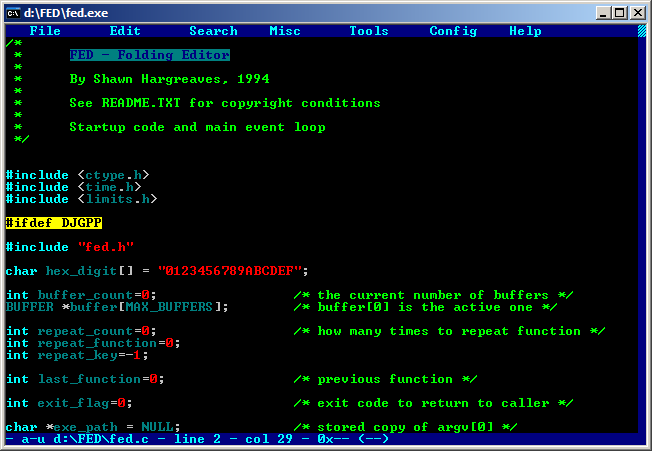Click the console window system icon
The height and width of the screenshot is (451, 652).
(14, 12)
